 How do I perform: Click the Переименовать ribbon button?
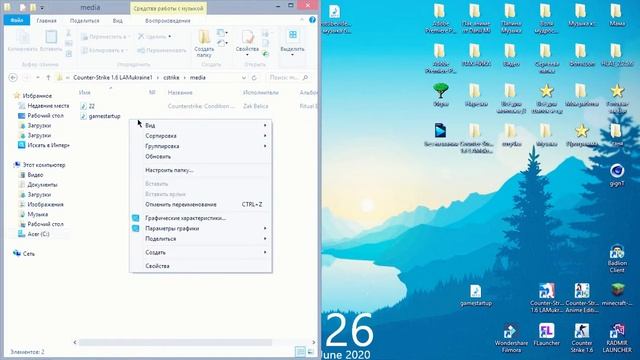pos(162,50)
